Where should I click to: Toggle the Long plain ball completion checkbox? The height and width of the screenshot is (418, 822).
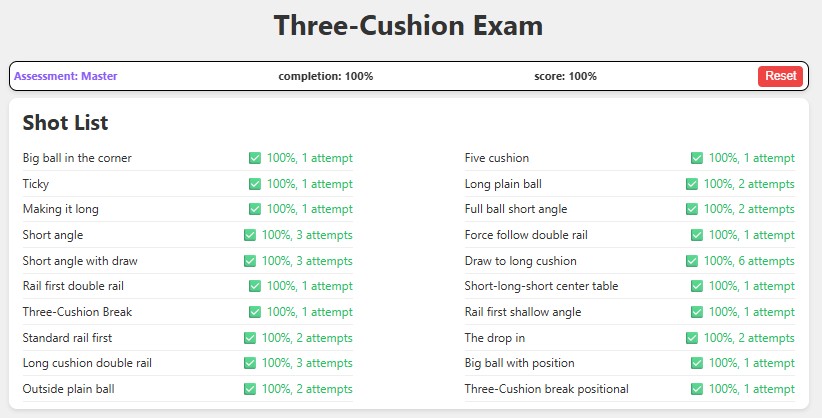tap(692, 184)
